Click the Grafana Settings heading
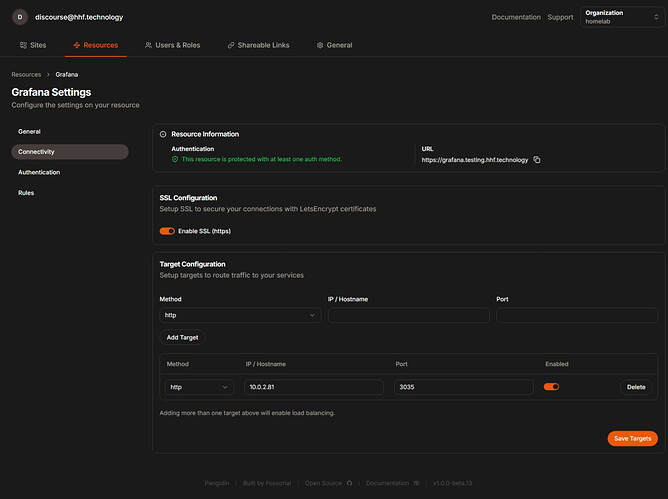Screen dimensions: 668x499 point(51,92)
